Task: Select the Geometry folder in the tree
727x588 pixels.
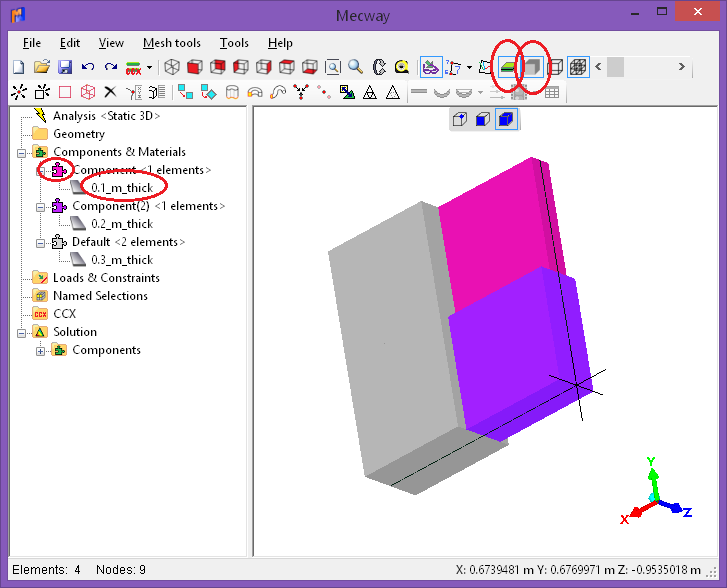Action: (x=79, y=134)
